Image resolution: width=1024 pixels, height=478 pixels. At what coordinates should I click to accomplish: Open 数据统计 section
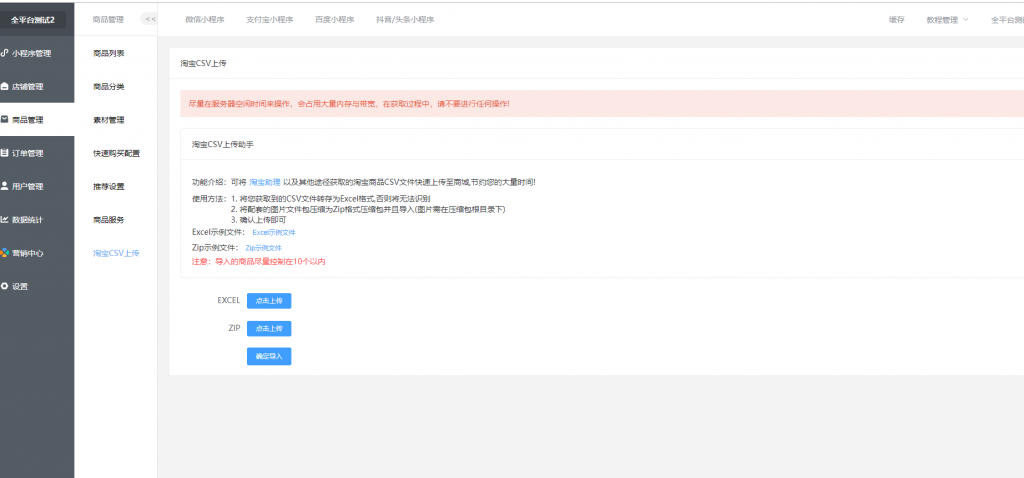point(27,220)
